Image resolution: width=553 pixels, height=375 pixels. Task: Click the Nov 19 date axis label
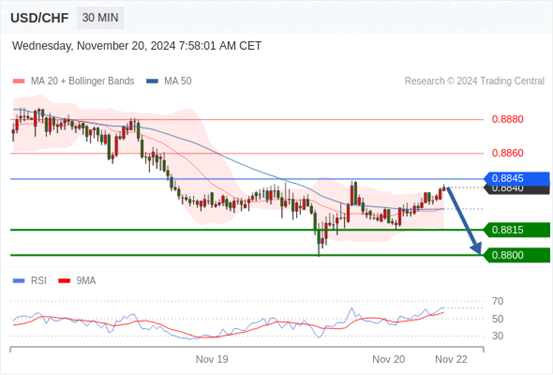pos(212,359)
